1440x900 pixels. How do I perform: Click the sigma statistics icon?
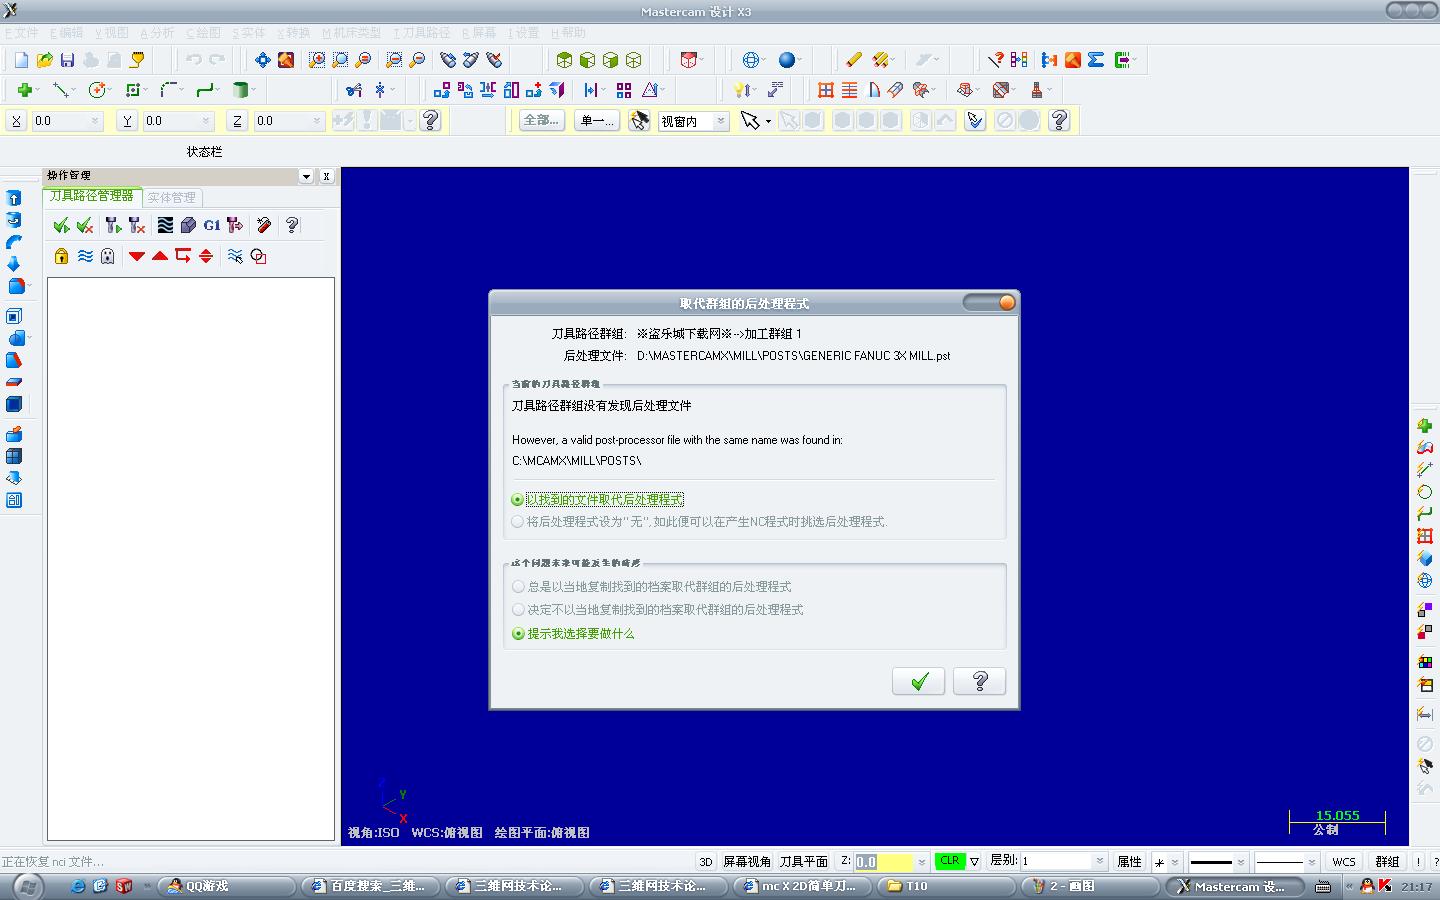point(1096,60)
